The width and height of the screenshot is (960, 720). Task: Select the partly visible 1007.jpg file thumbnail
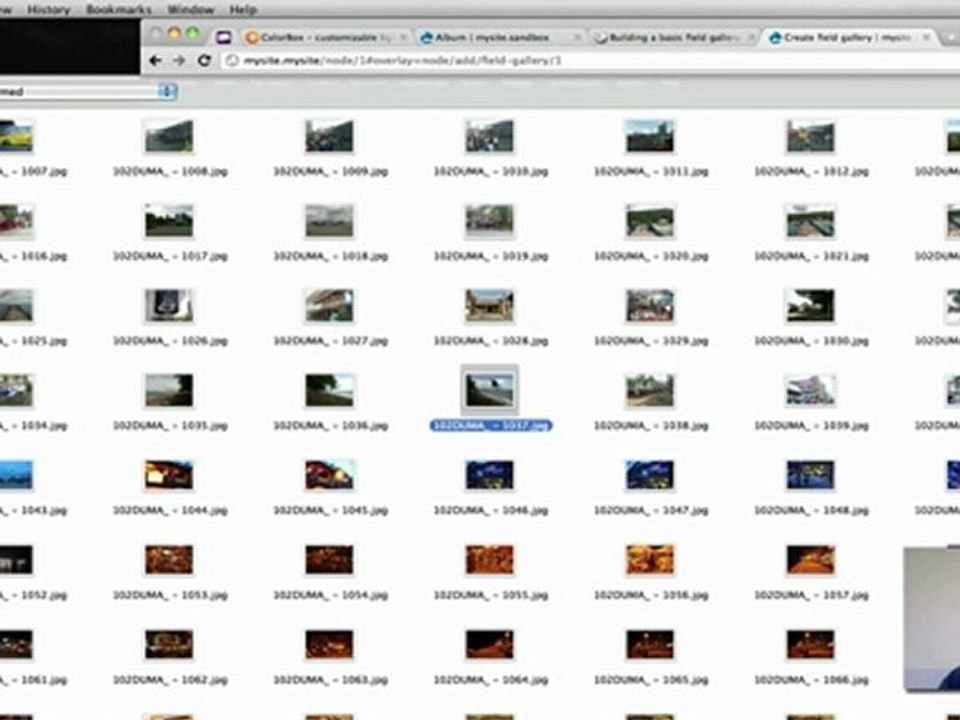tap(17, 136)
